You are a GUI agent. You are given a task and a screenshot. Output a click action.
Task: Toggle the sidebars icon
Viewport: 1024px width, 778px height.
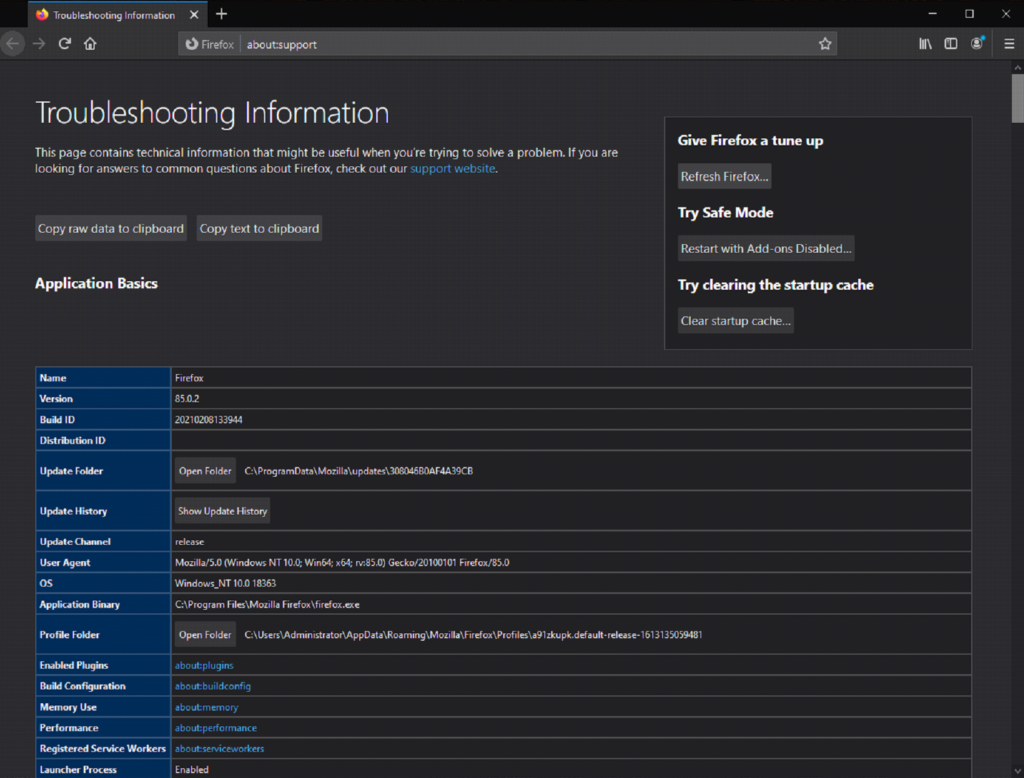pos(951,44)
